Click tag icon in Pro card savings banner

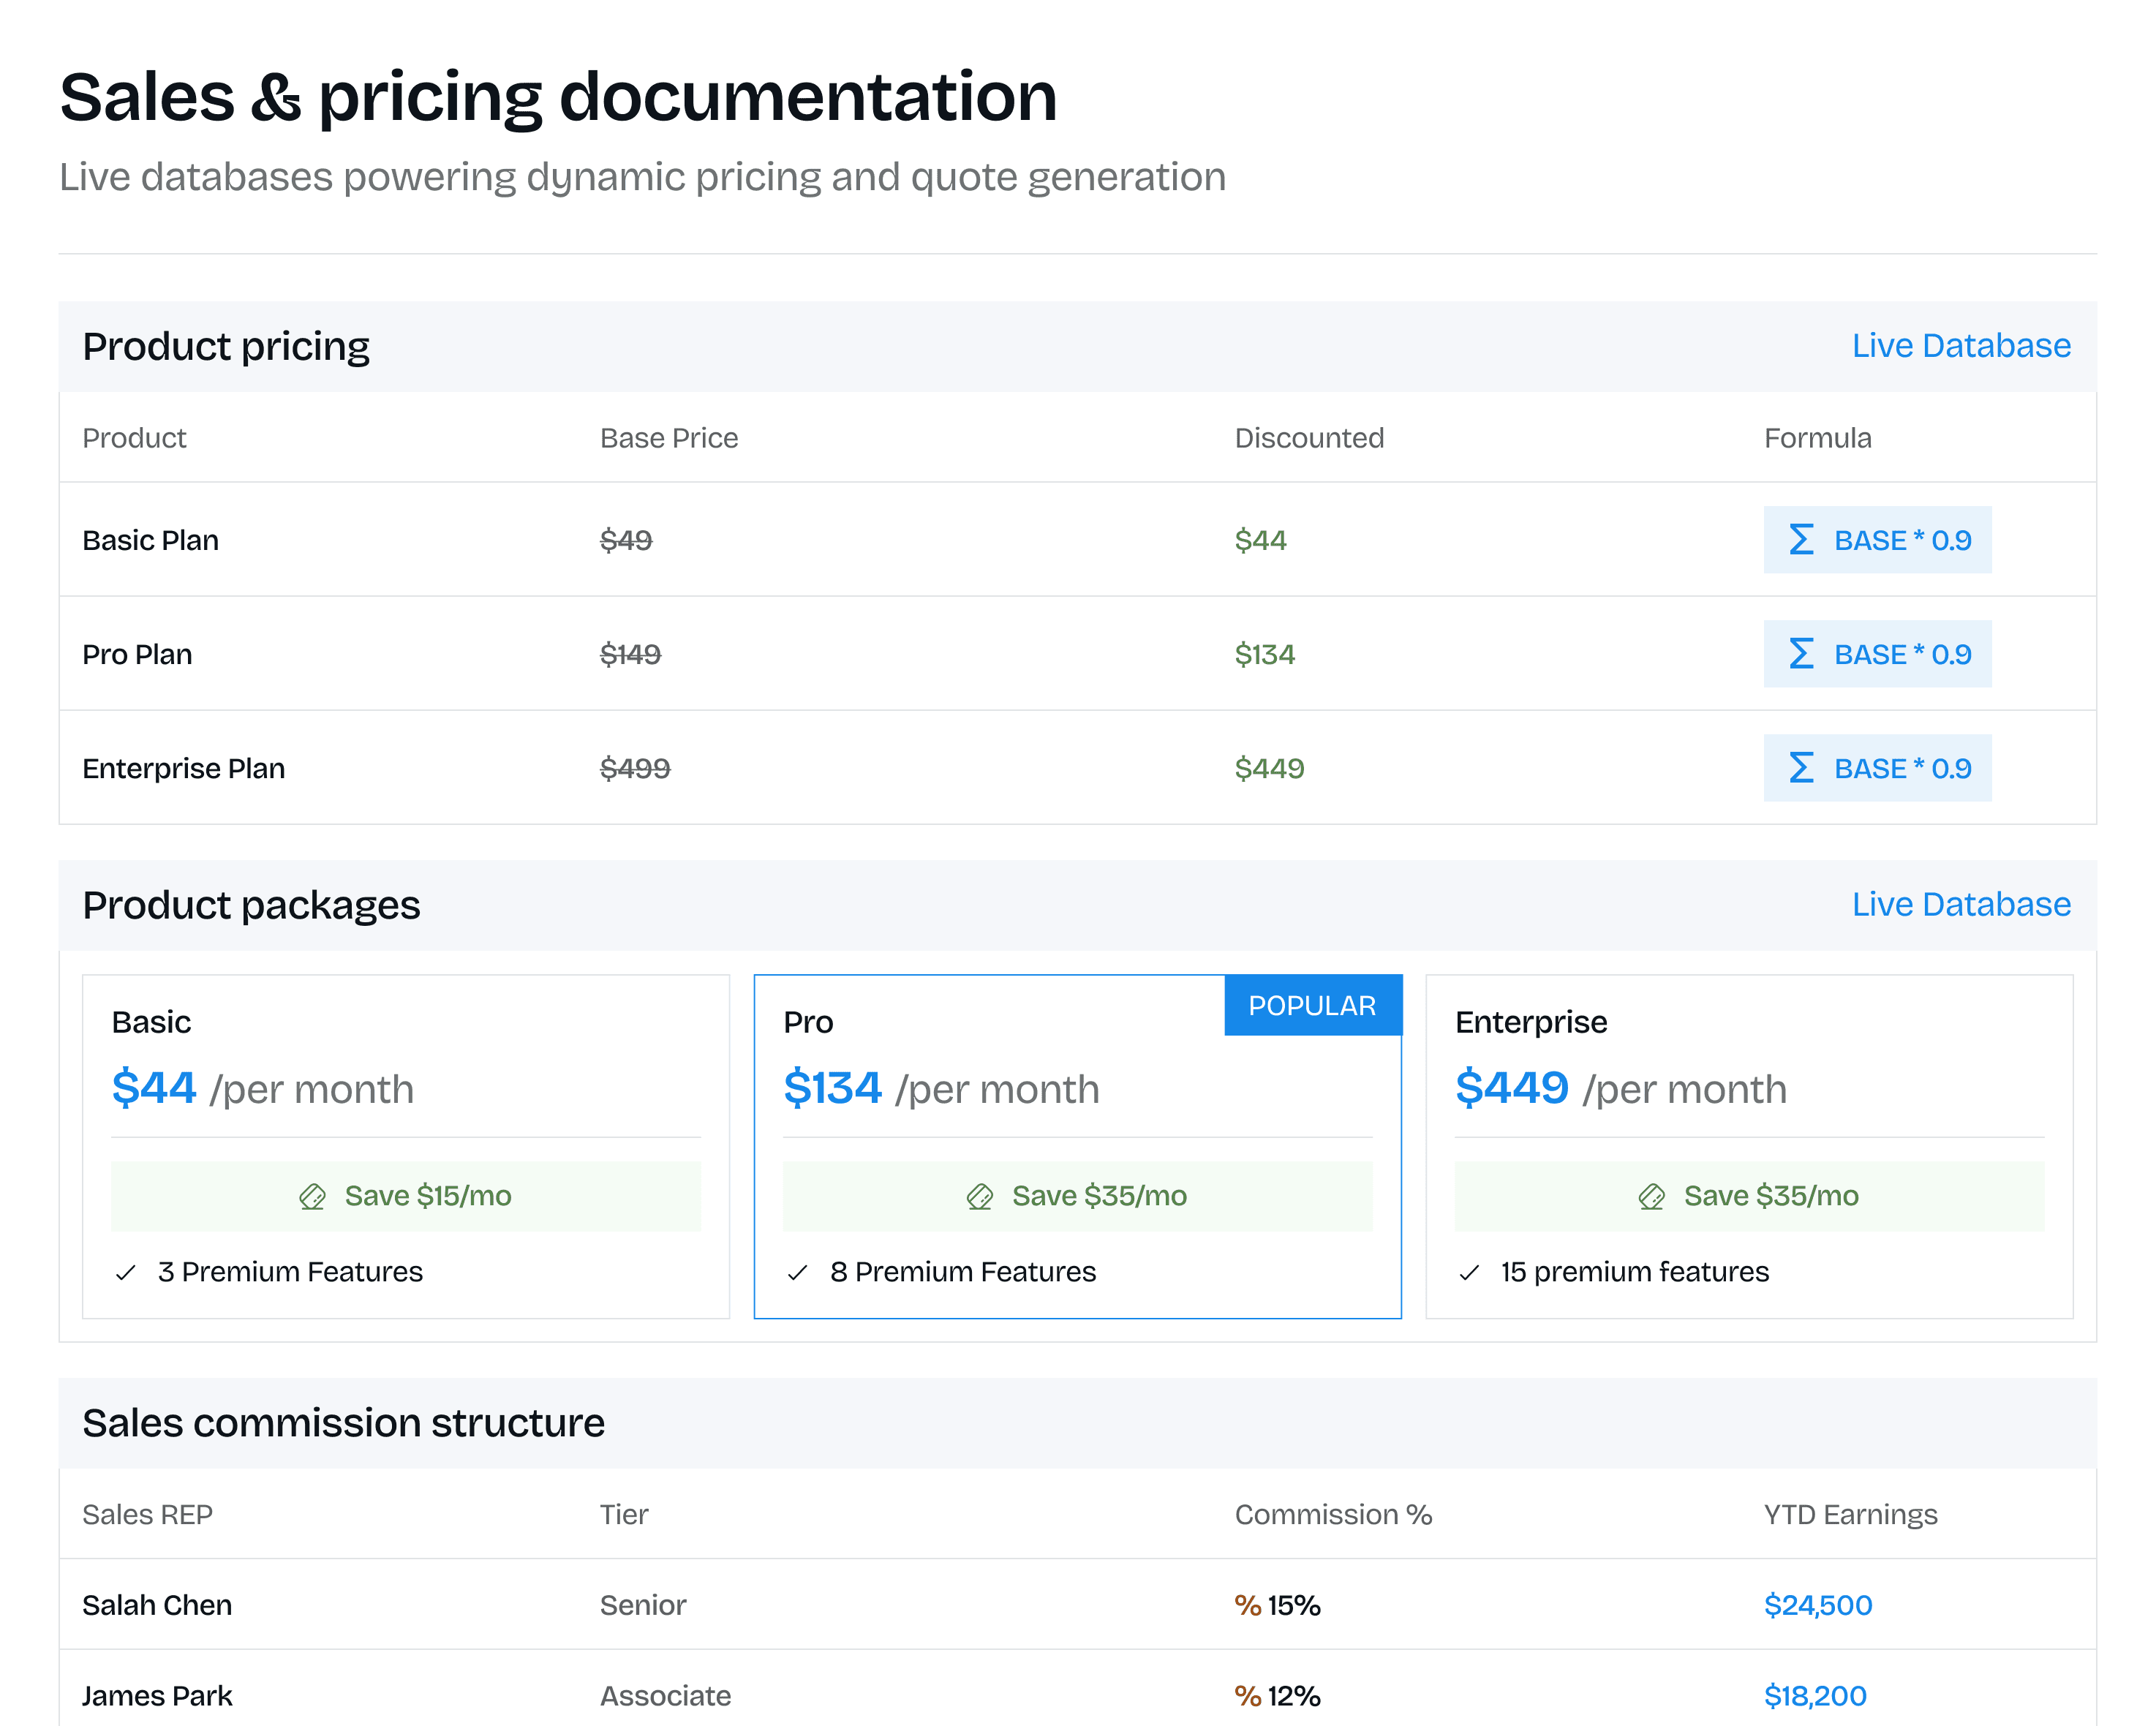(x=979, y=1196)
